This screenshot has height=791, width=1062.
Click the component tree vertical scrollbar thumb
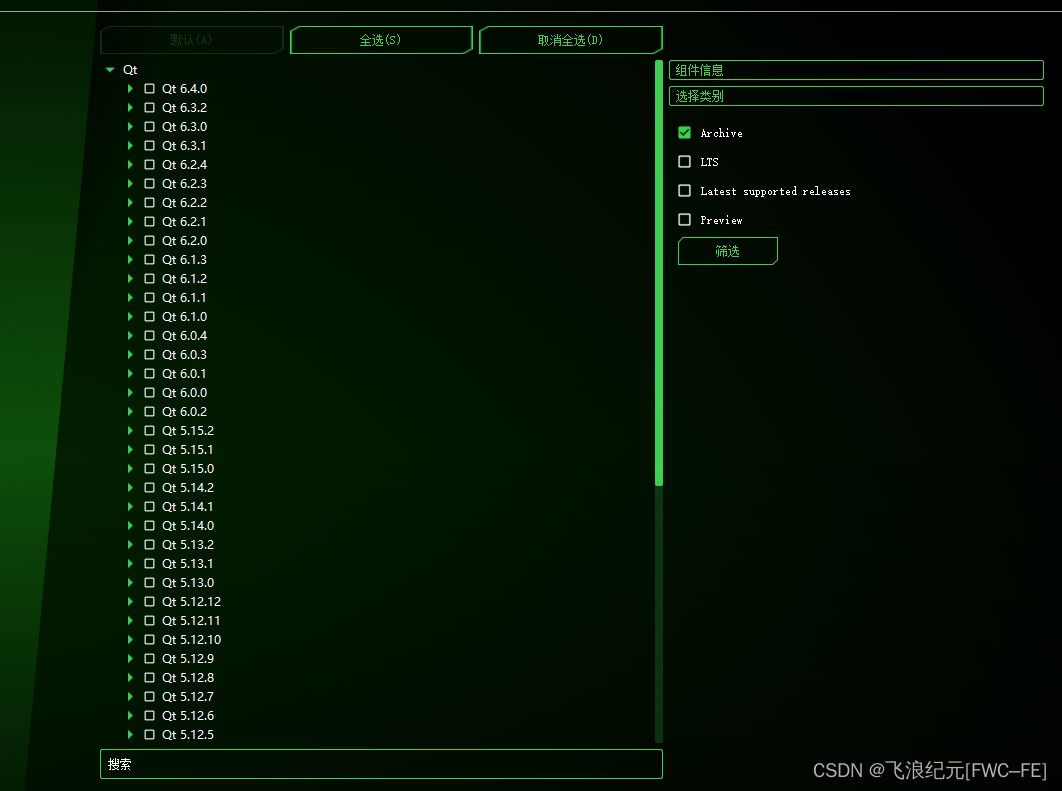click(x=659, y=273)
